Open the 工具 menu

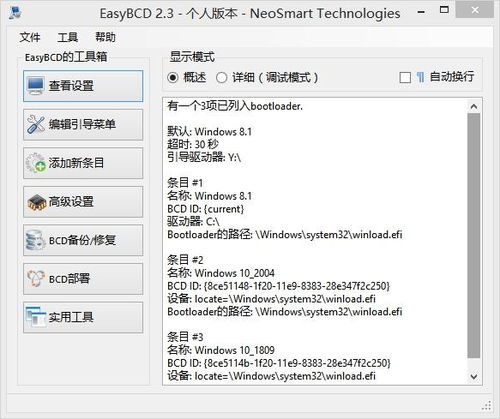click(x=68, y=37)
